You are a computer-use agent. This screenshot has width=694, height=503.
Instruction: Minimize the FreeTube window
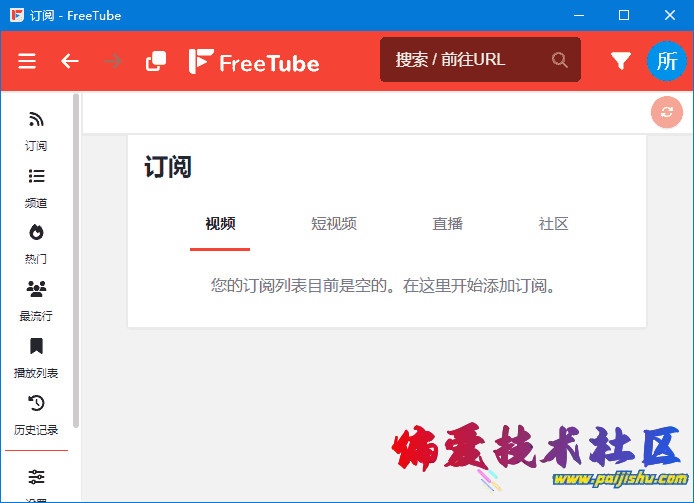click(x=578, y=15)
